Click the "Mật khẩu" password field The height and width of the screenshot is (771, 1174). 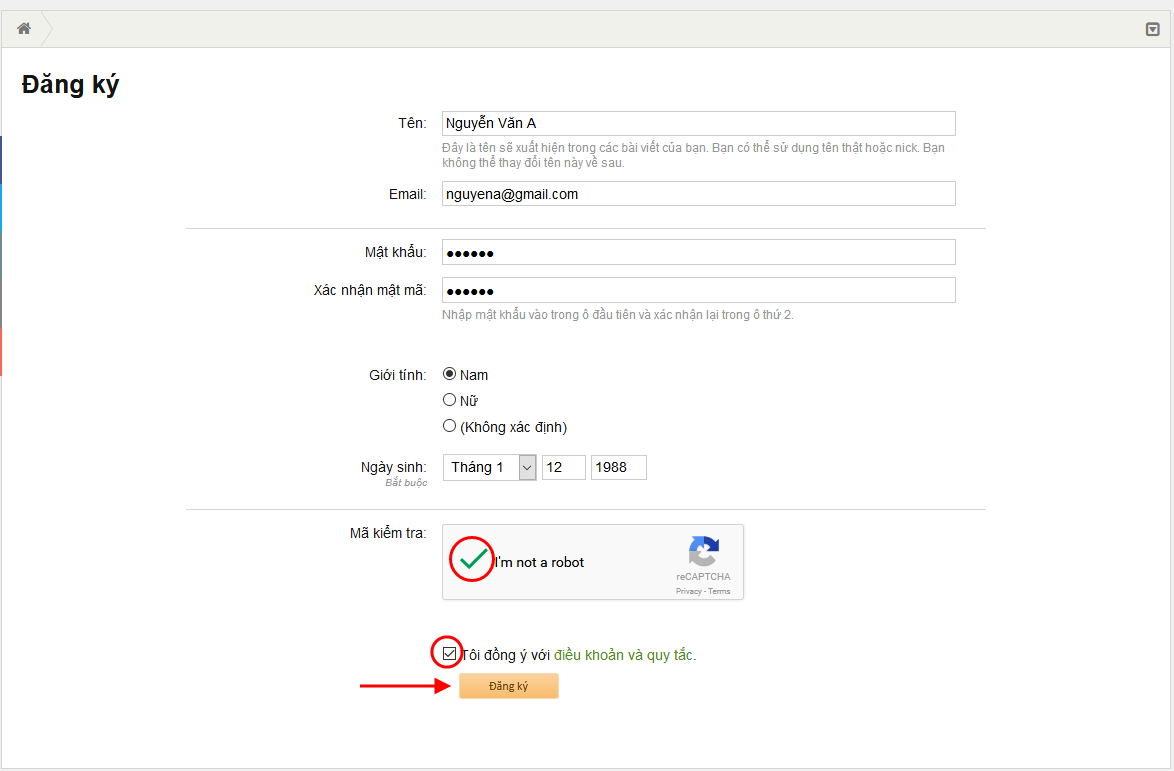coord(698,252)
